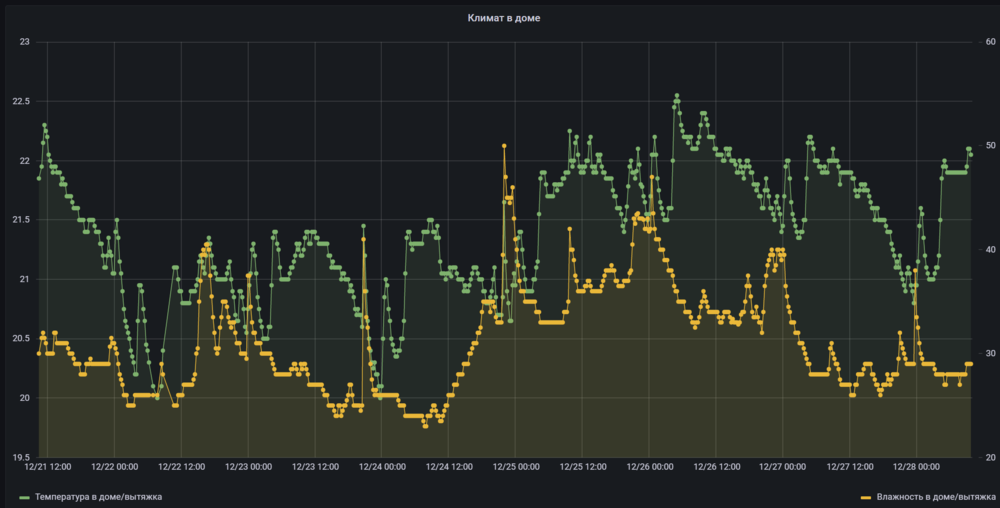
Task: Click the "23" label on left temperature axis
Action: click(25, 42)
